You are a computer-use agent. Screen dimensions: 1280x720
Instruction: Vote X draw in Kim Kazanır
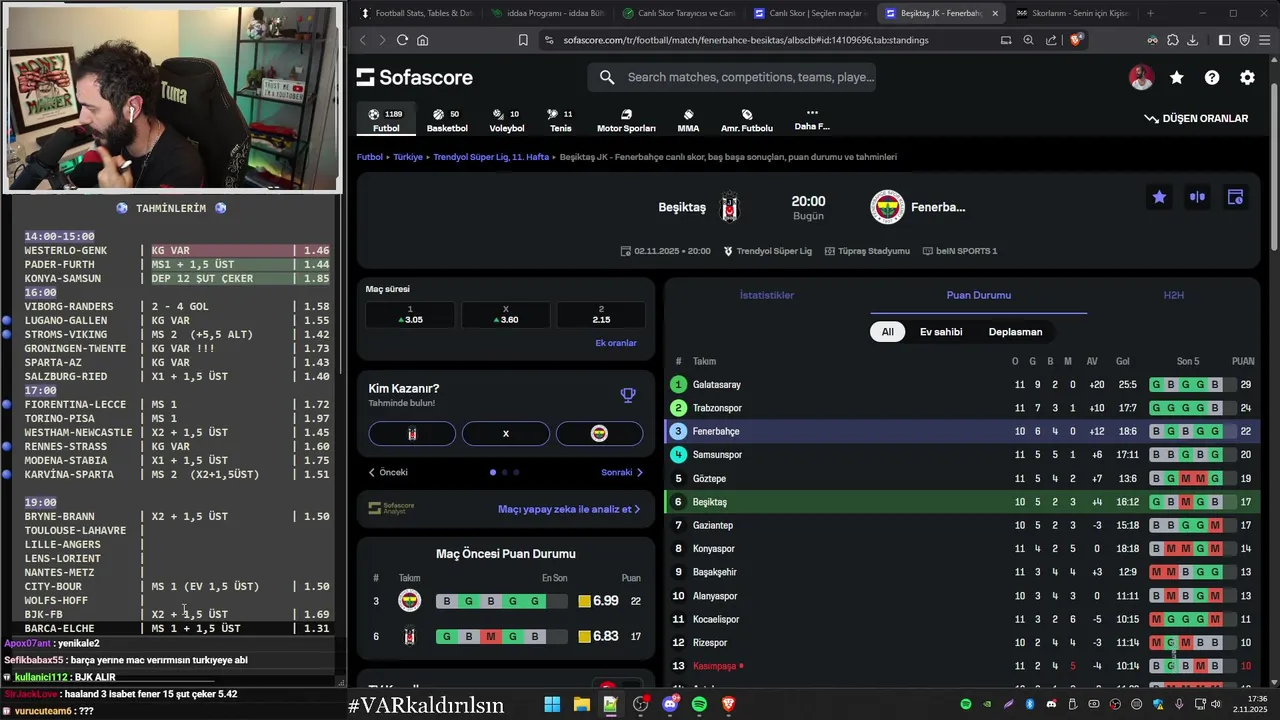505,433
